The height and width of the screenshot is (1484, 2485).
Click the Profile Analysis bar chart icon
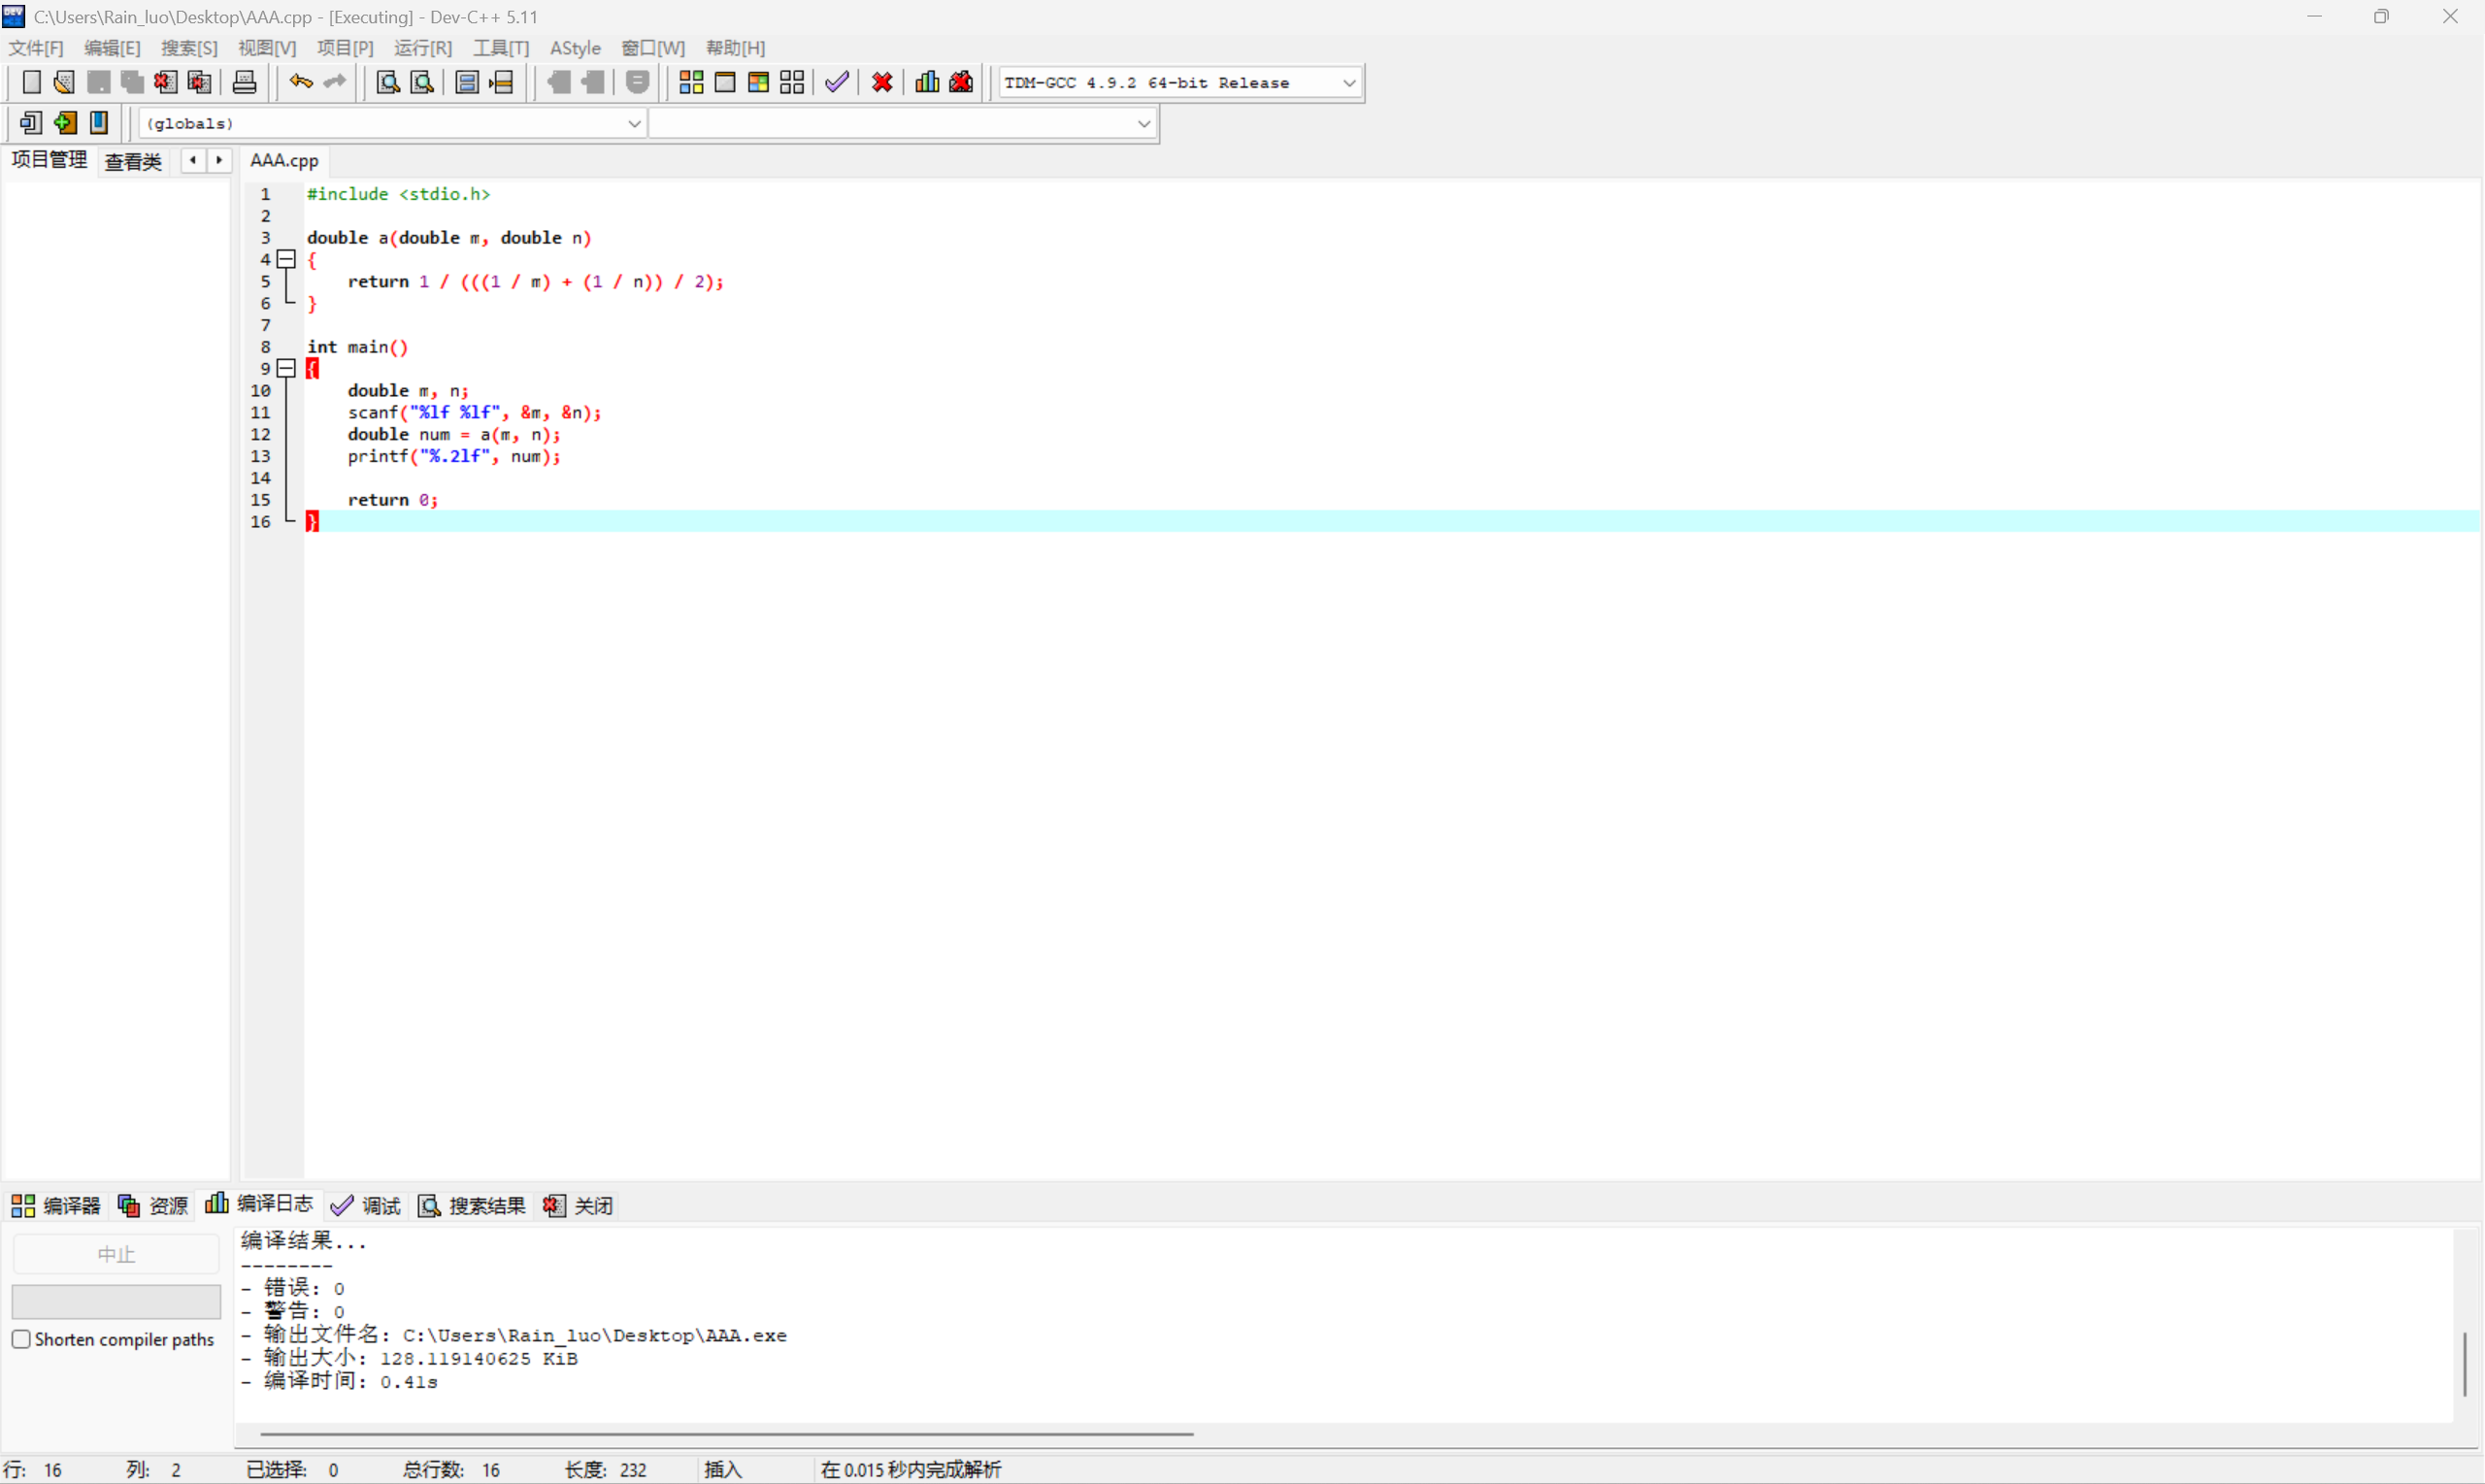coord(927,82)
